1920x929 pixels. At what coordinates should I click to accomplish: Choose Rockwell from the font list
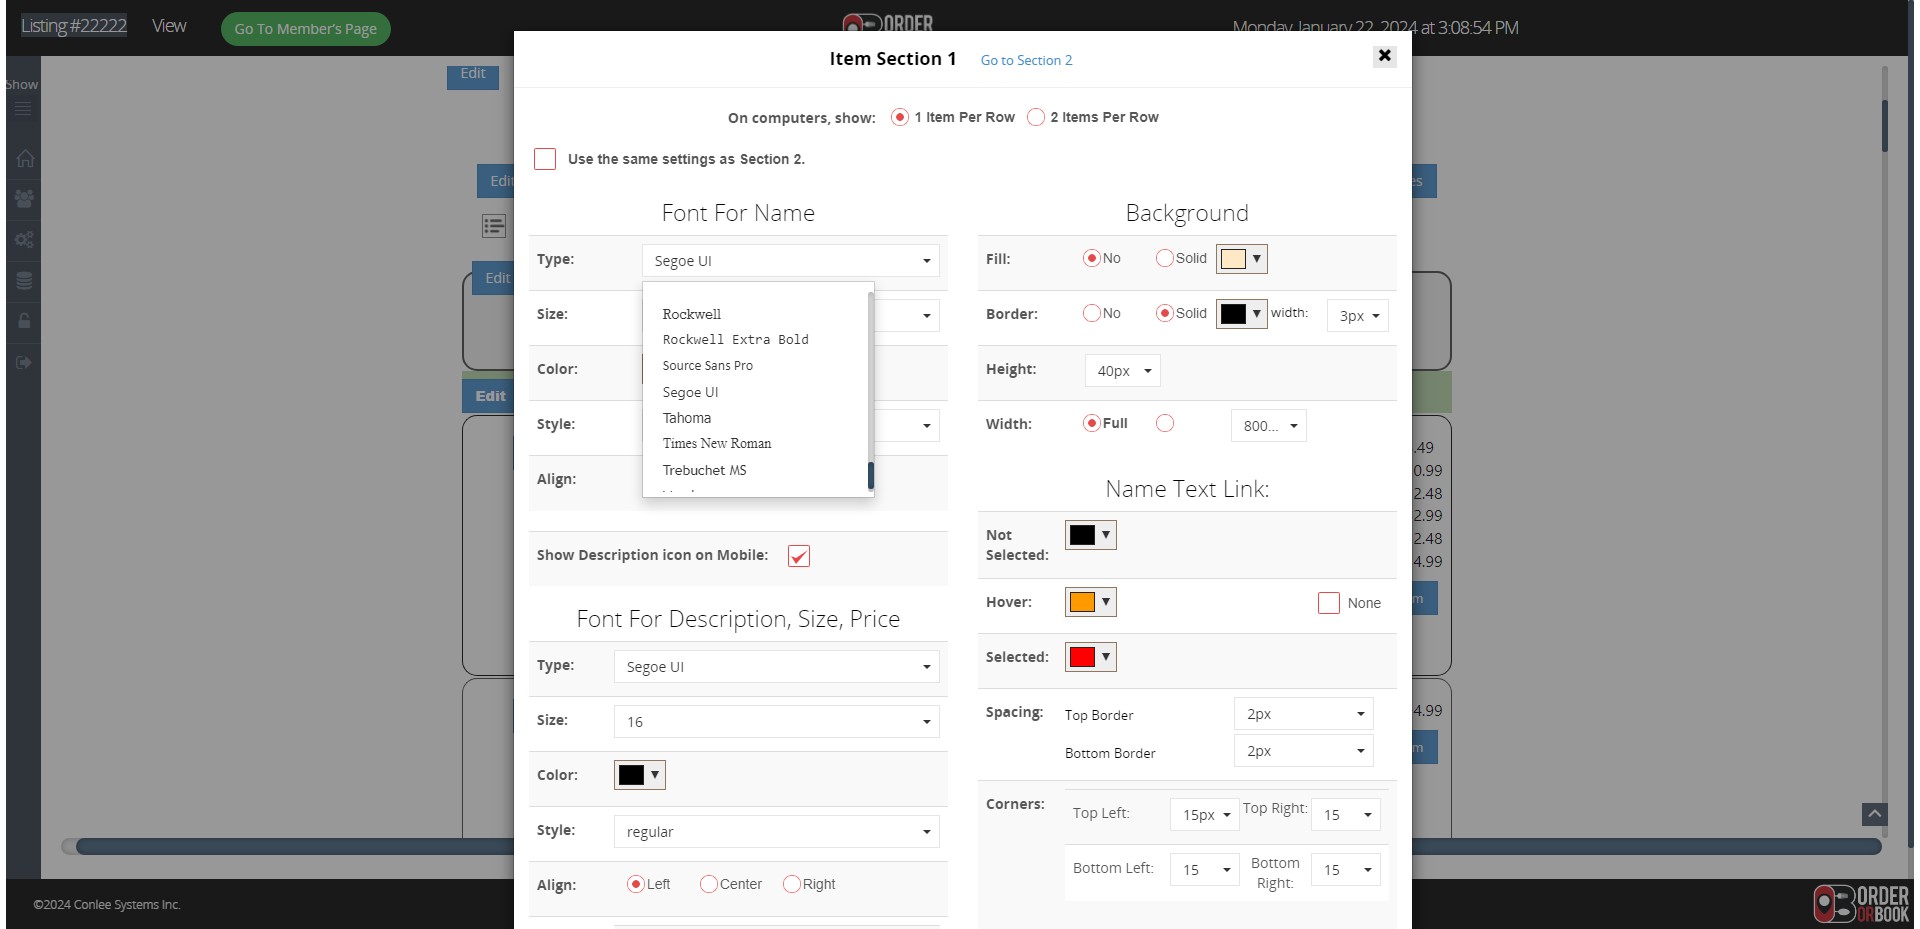click(692, 314)
